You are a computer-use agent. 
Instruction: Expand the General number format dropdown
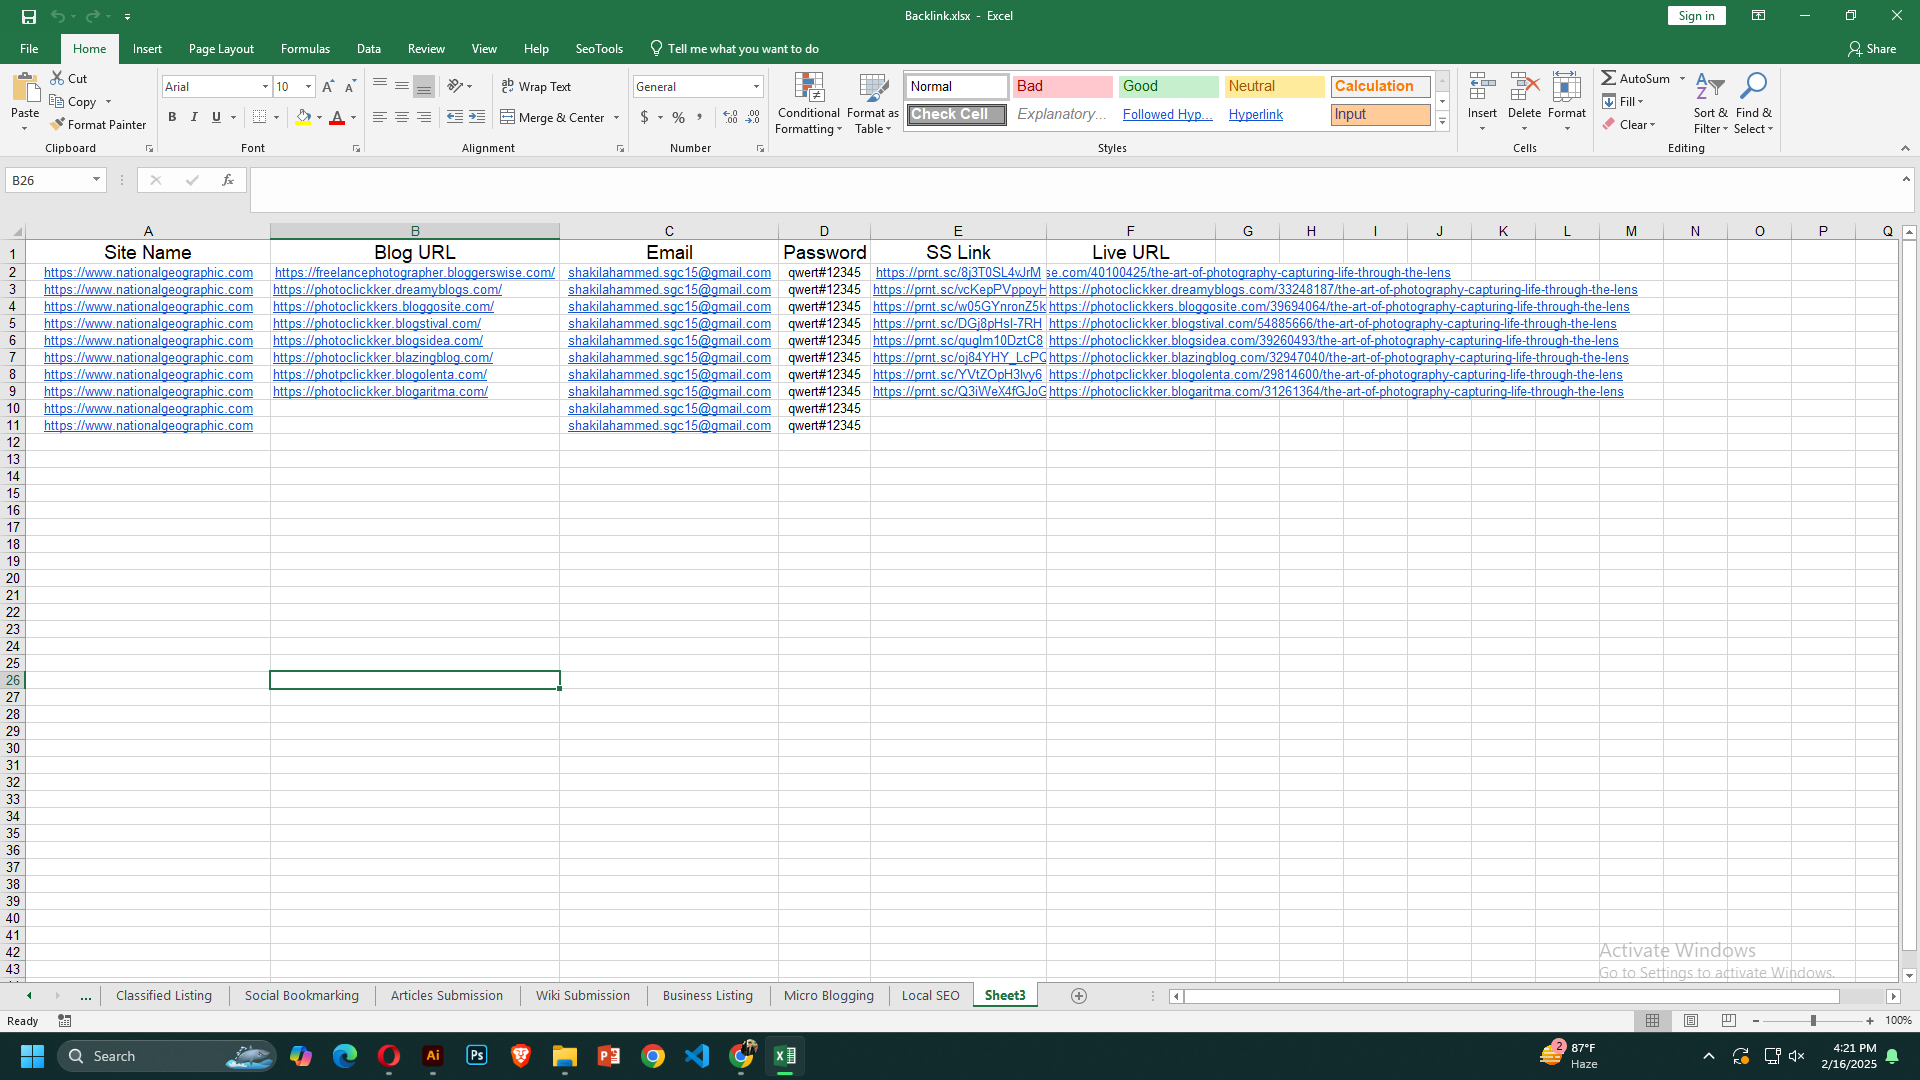[x=755, y=86]
